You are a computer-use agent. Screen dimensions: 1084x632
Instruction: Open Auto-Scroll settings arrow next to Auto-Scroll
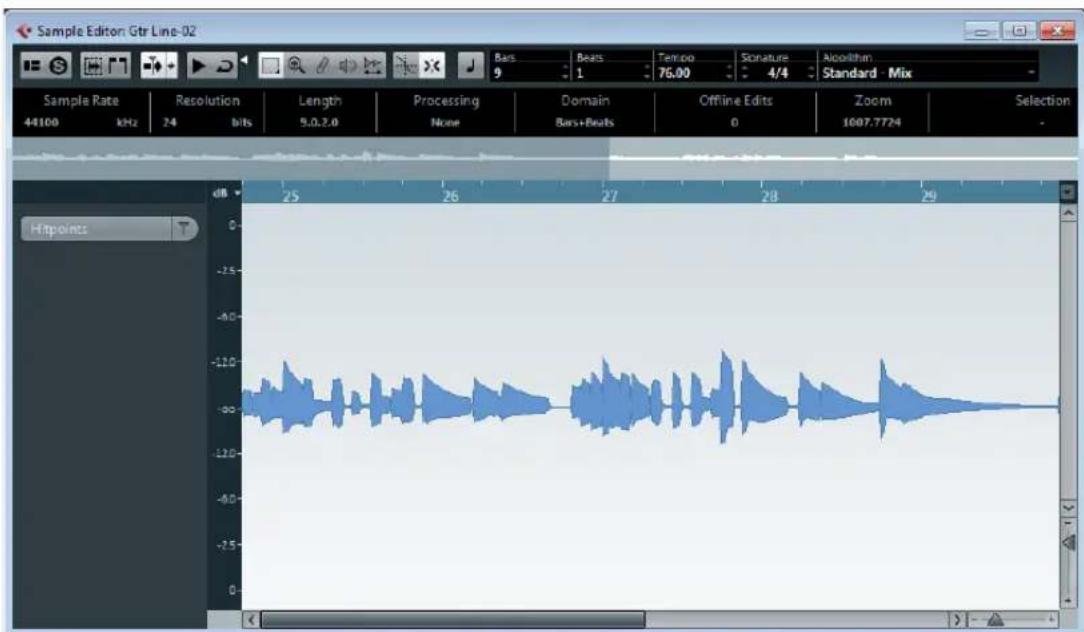click(171, 66)
